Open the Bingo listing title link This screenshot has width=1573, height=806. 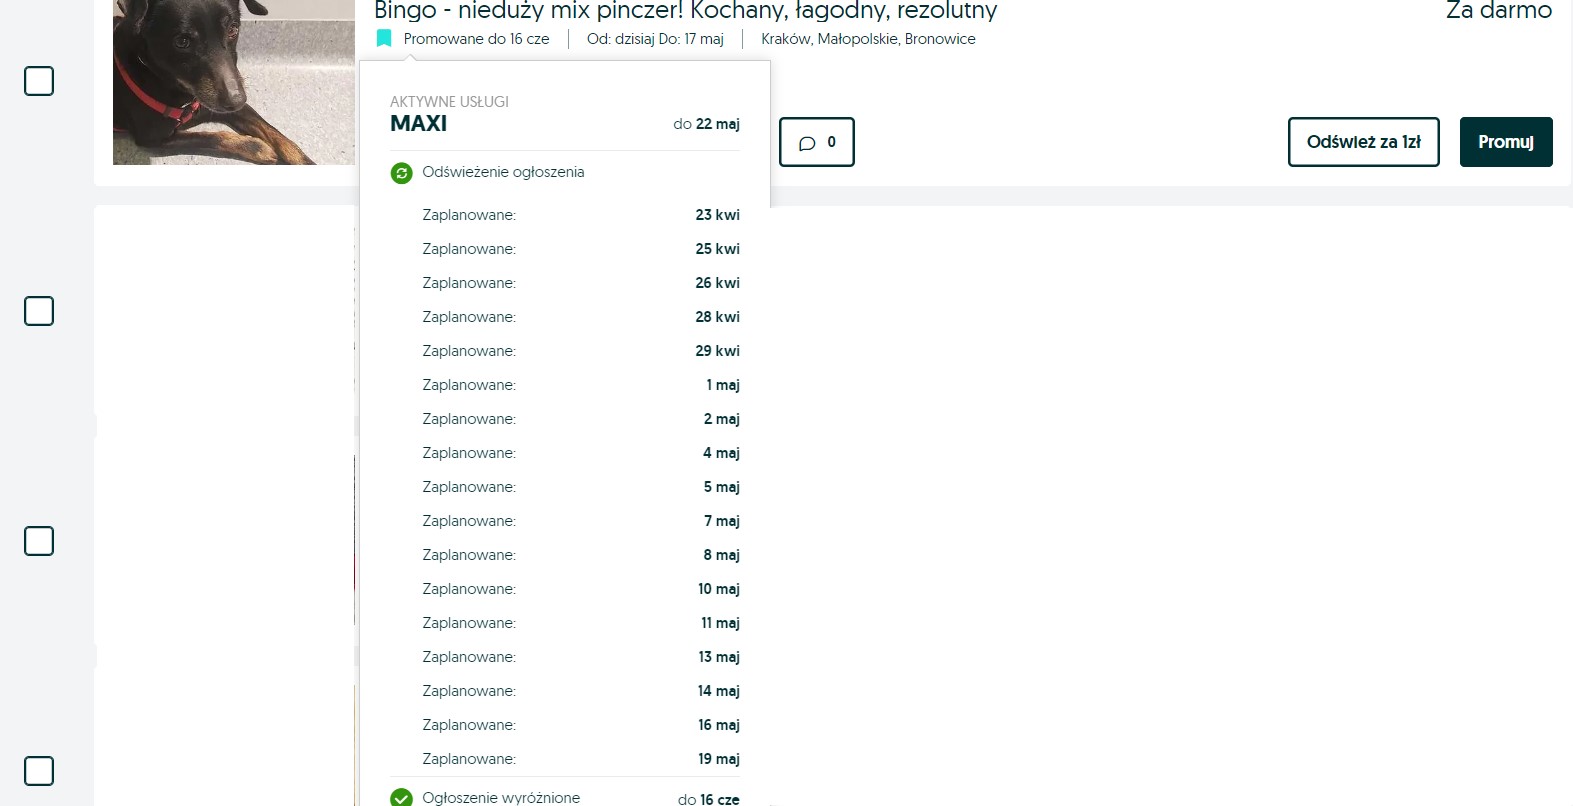click(x=686, y=11)
